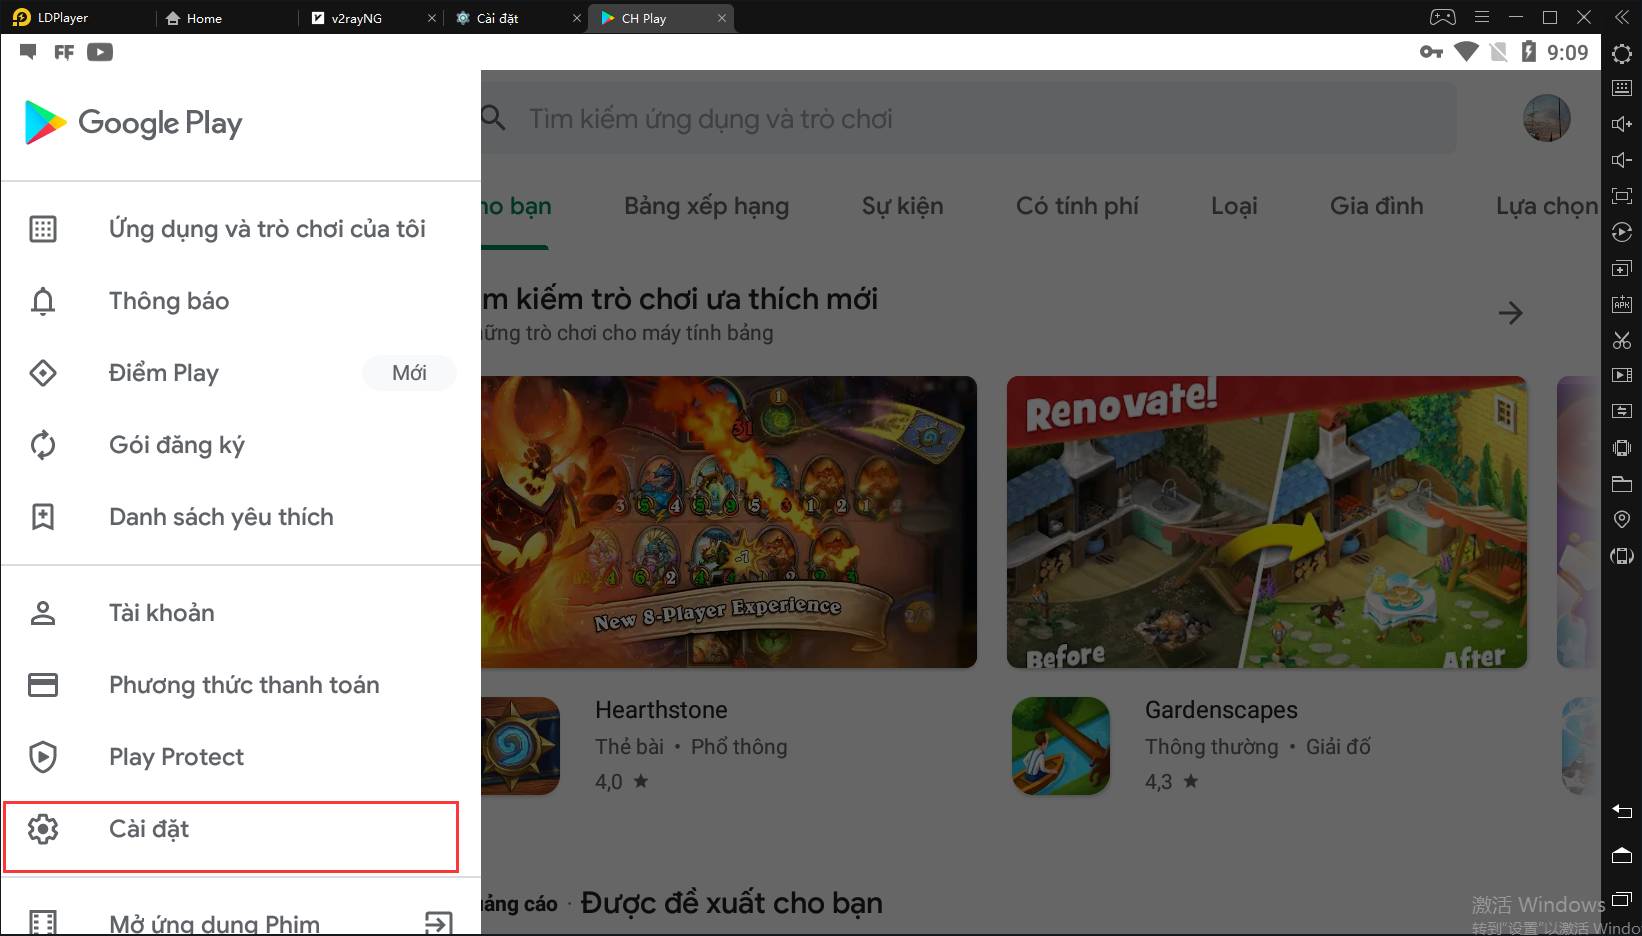Open Danh sách yêu thích bookmark icon
The image size is (1642, 936).
[x=43, y=517]
